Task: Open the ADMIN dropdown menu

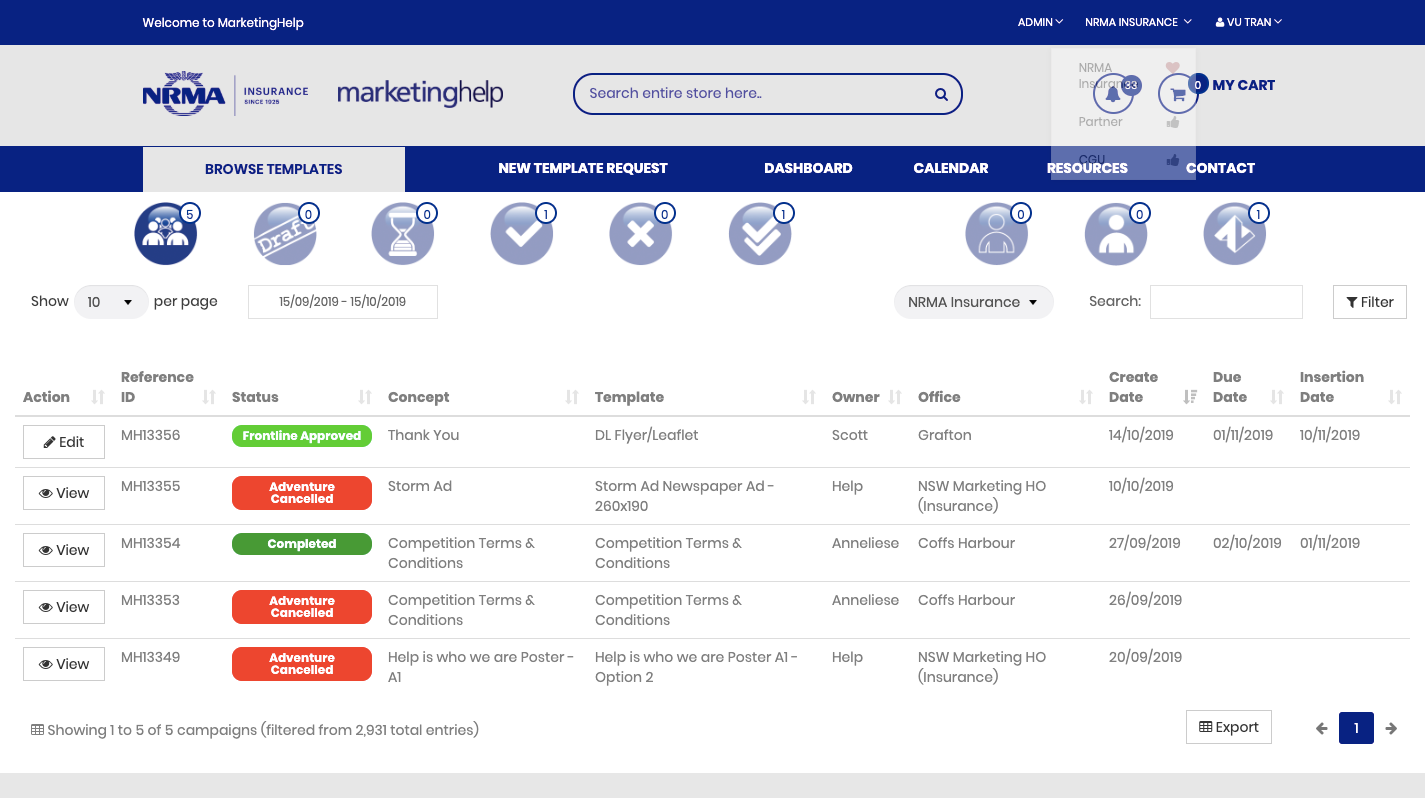Action: coord(1040,22)
